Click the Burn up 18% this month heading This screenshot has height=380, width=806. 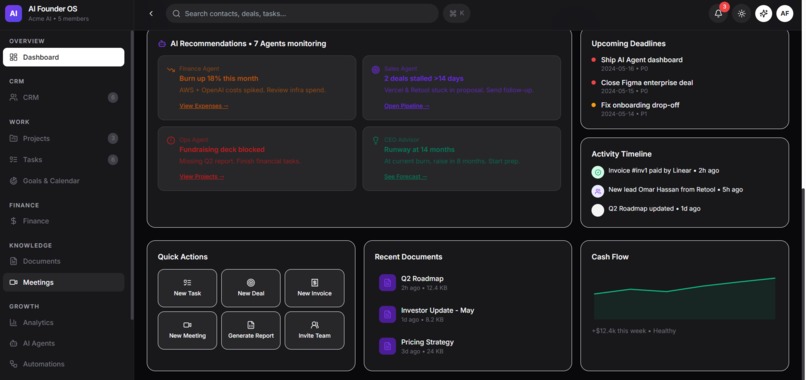[x=218, y=79]
